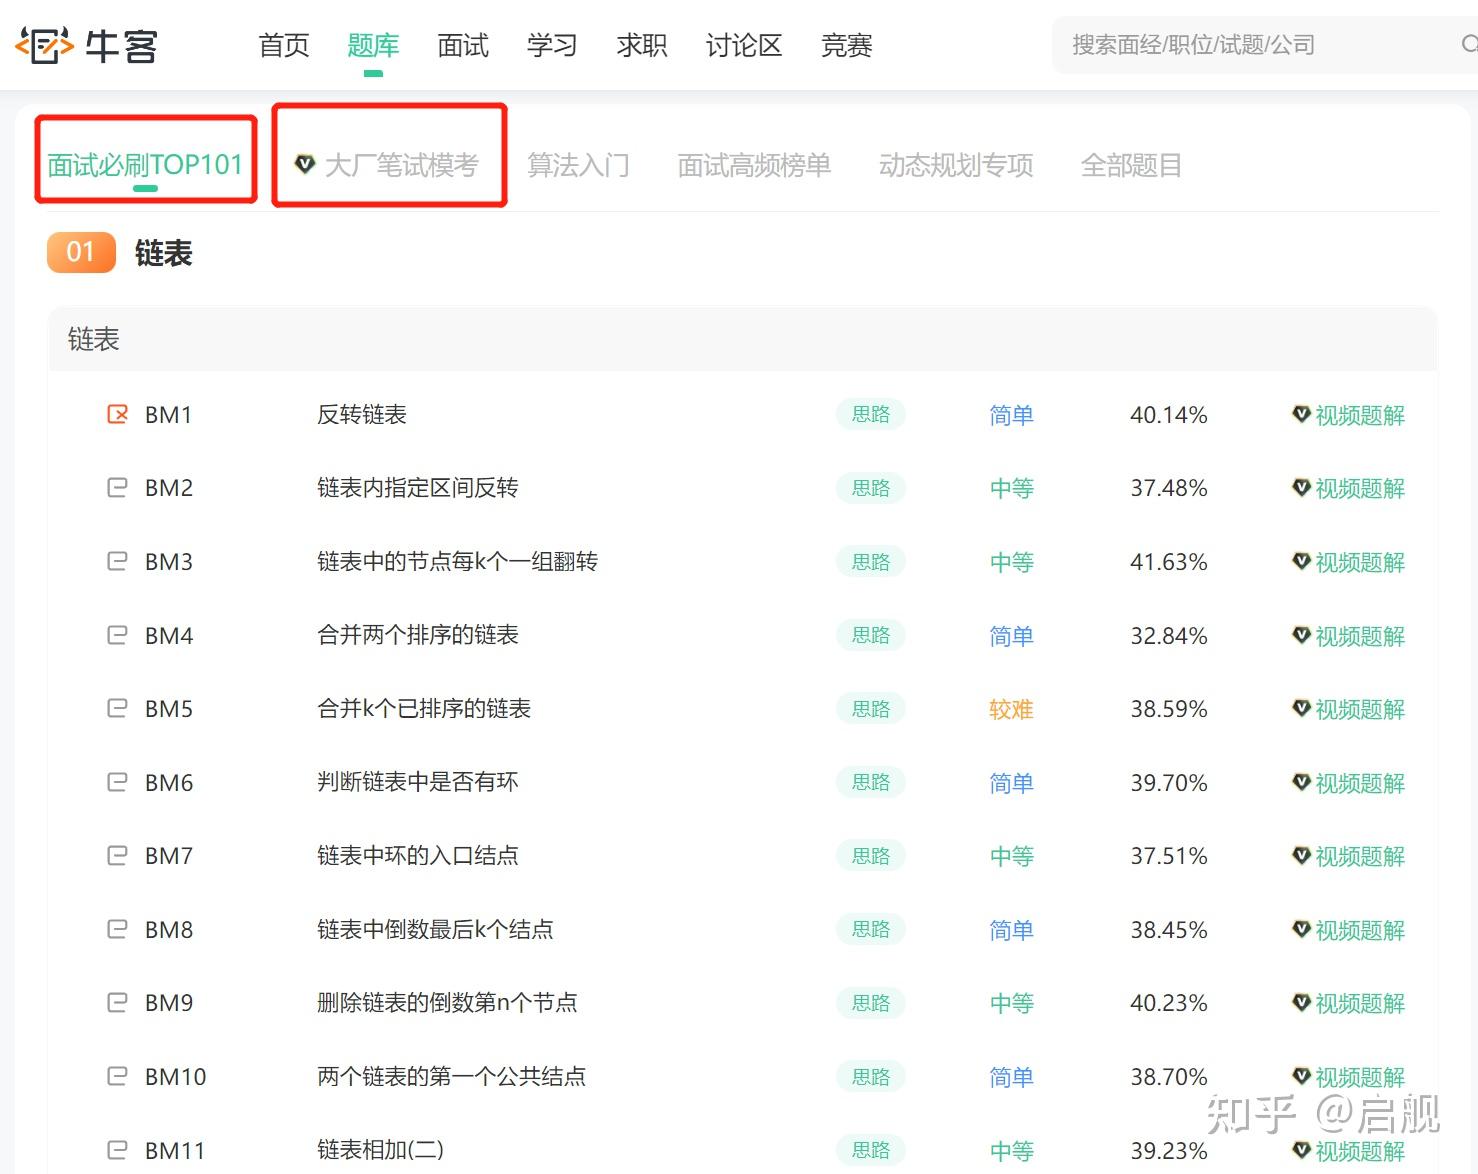The image size is (1478, 1174).
Task: Click the search magnifier icon
Action: coord(1469,44)
